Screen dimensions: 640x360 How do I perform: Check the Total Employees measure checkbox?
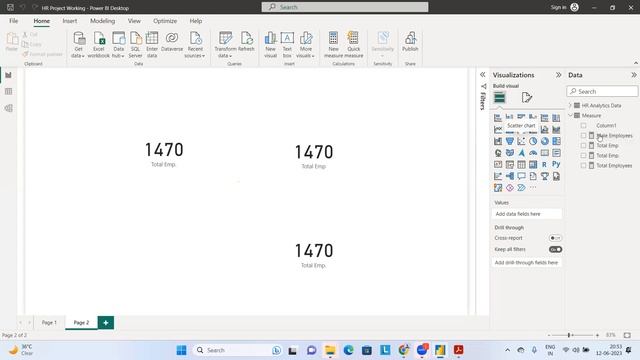click(x=583, y=166)
